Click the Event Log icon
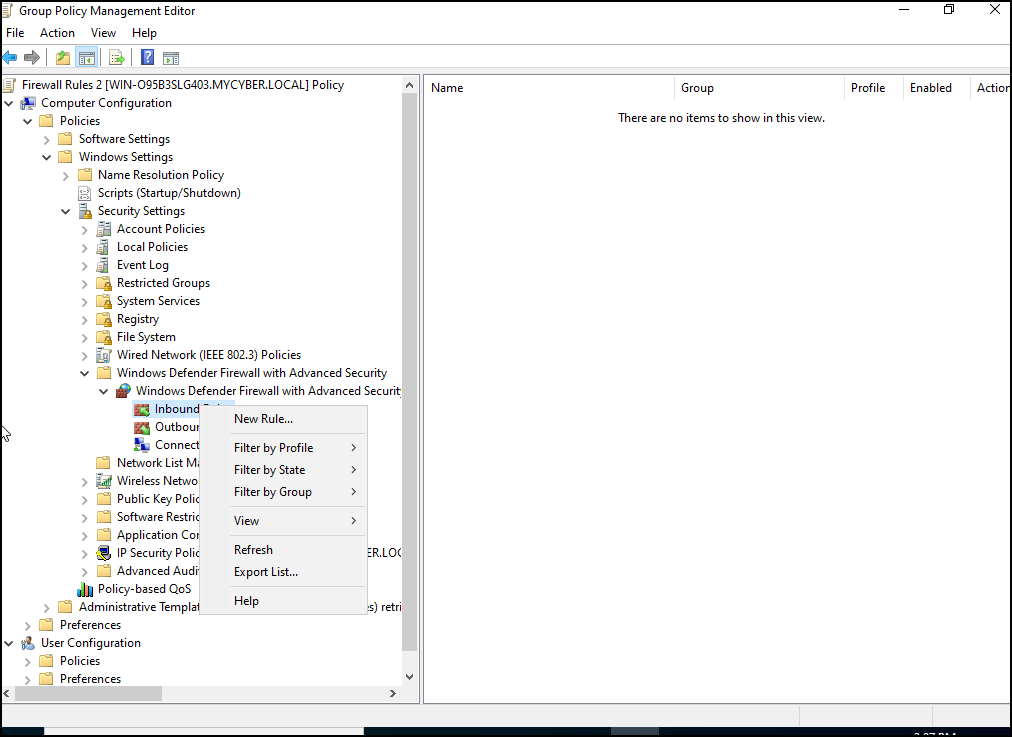 click(103, 265)
